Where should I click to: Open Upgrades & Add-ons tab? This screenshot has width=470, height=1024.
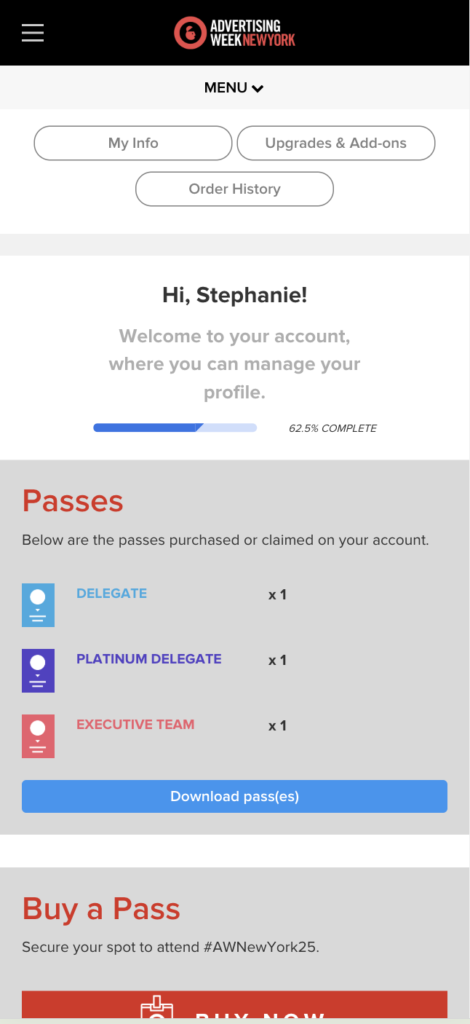[x=336, y=143]
